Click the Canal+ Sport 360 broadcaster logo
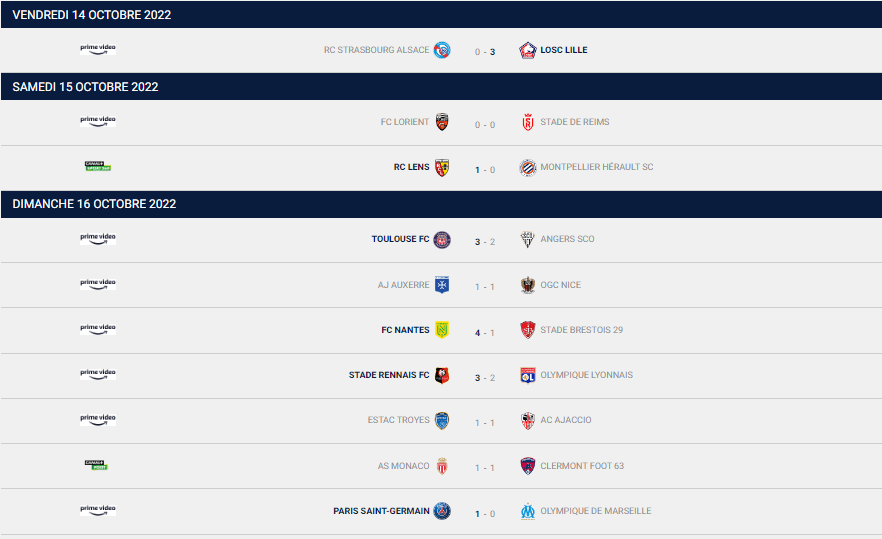This screenshot has height=539, width=882. pos(97,166)
